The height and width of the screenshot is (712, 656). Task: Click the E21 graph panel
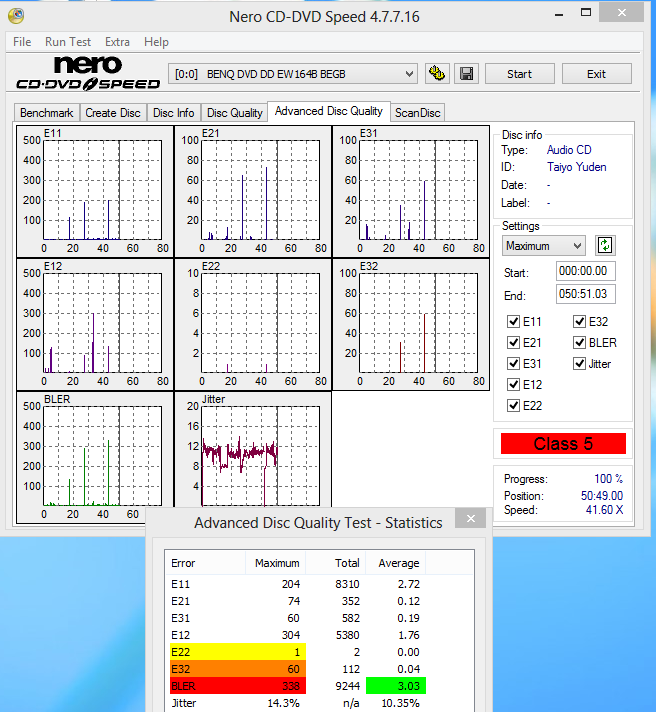point(253,191)
